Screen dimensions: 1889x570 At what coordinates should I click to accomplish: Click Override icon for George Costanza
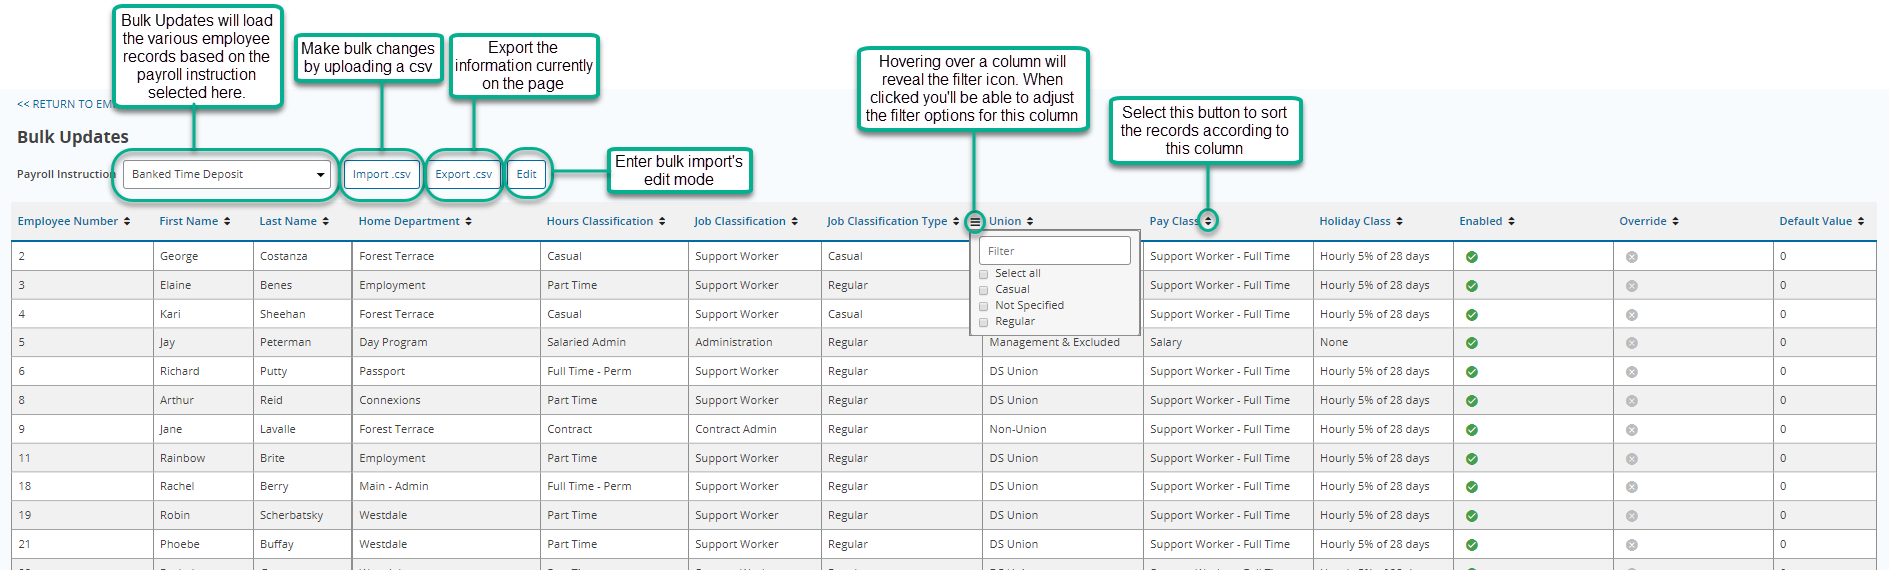1632,257
